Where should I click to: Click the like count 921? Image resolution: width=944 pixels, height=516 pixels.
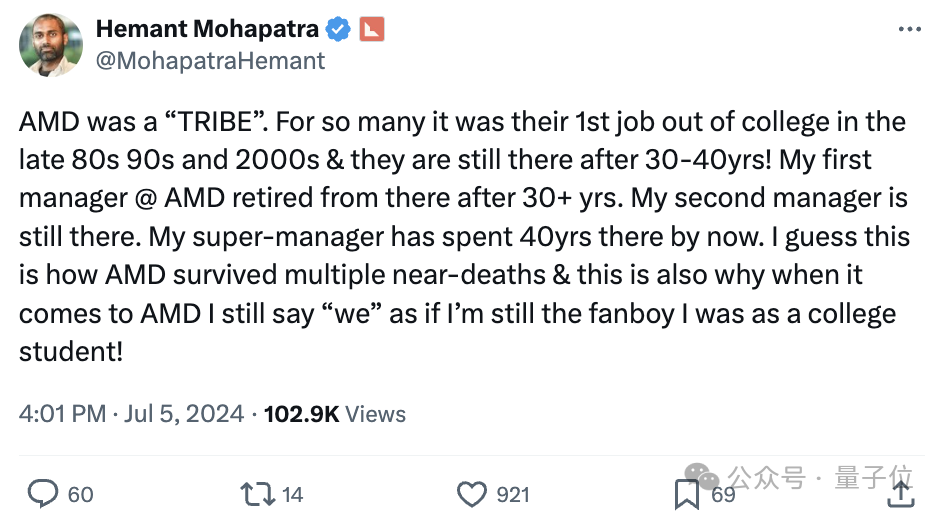513,494
